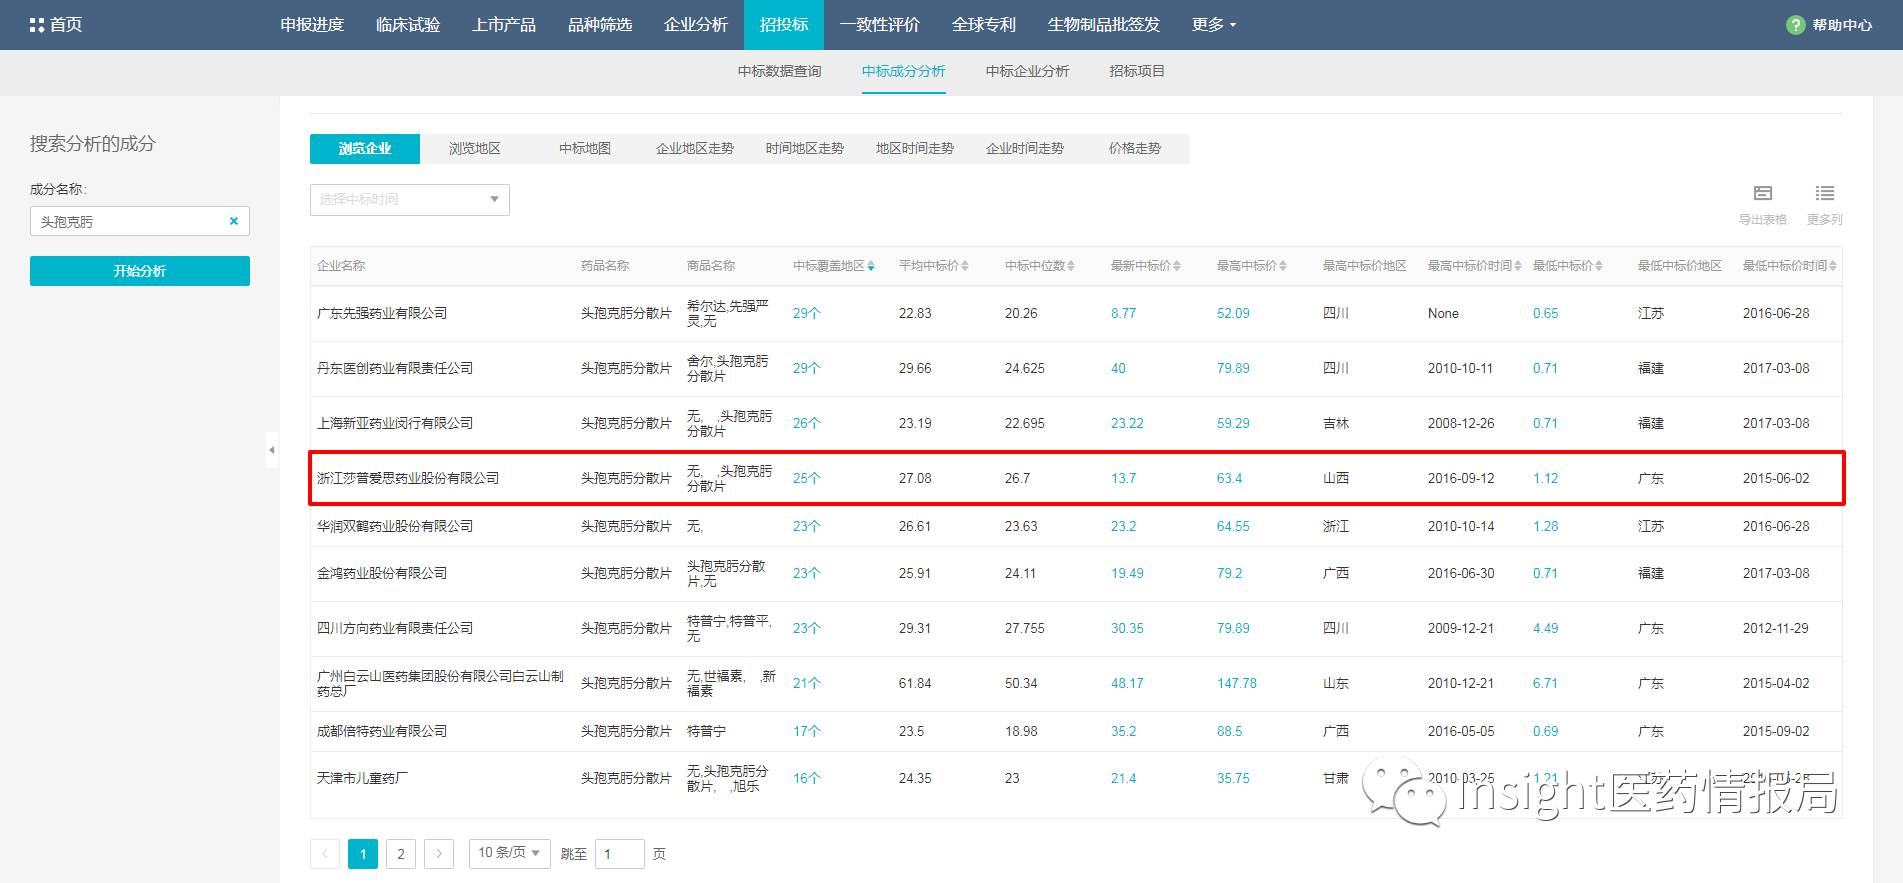Collapse the left search panel arrow
This screenshot has height=883, width=1903.
271,450
